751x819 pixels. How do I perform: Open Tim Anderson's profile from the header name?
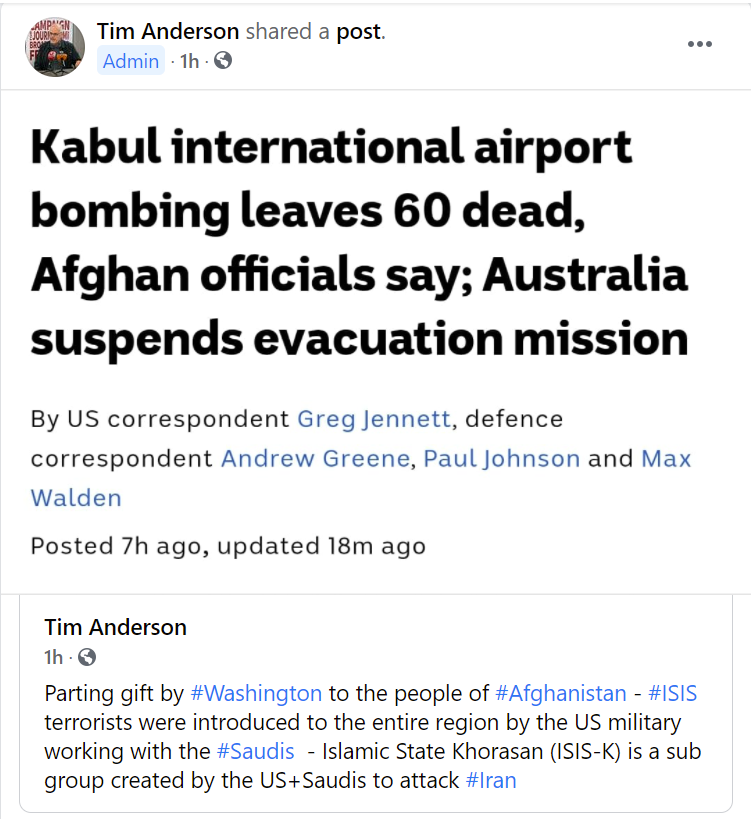[x=168, y=31]
